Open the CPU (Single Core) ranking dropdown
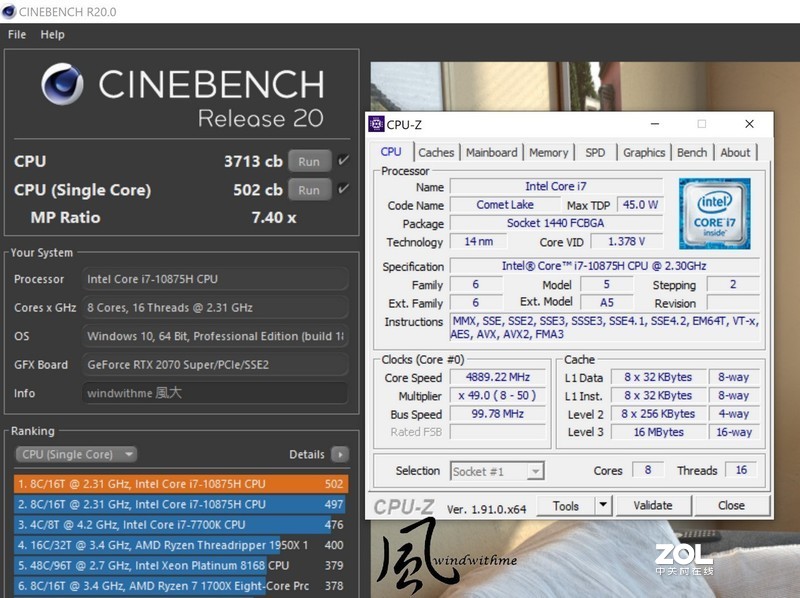This screenshot has height=598, width=800. (76, 454)
